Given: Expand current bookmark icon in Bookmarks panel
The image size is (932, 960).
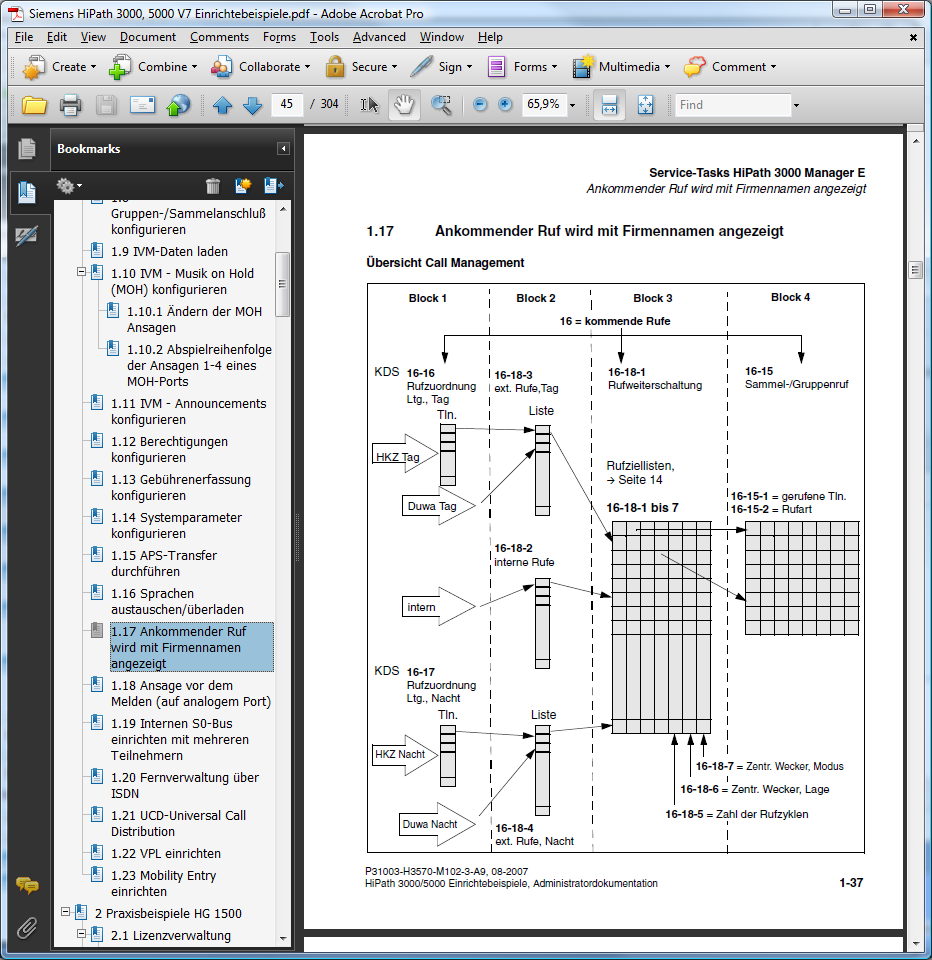Looking at the screenshot, I should (x=274, y=186).
